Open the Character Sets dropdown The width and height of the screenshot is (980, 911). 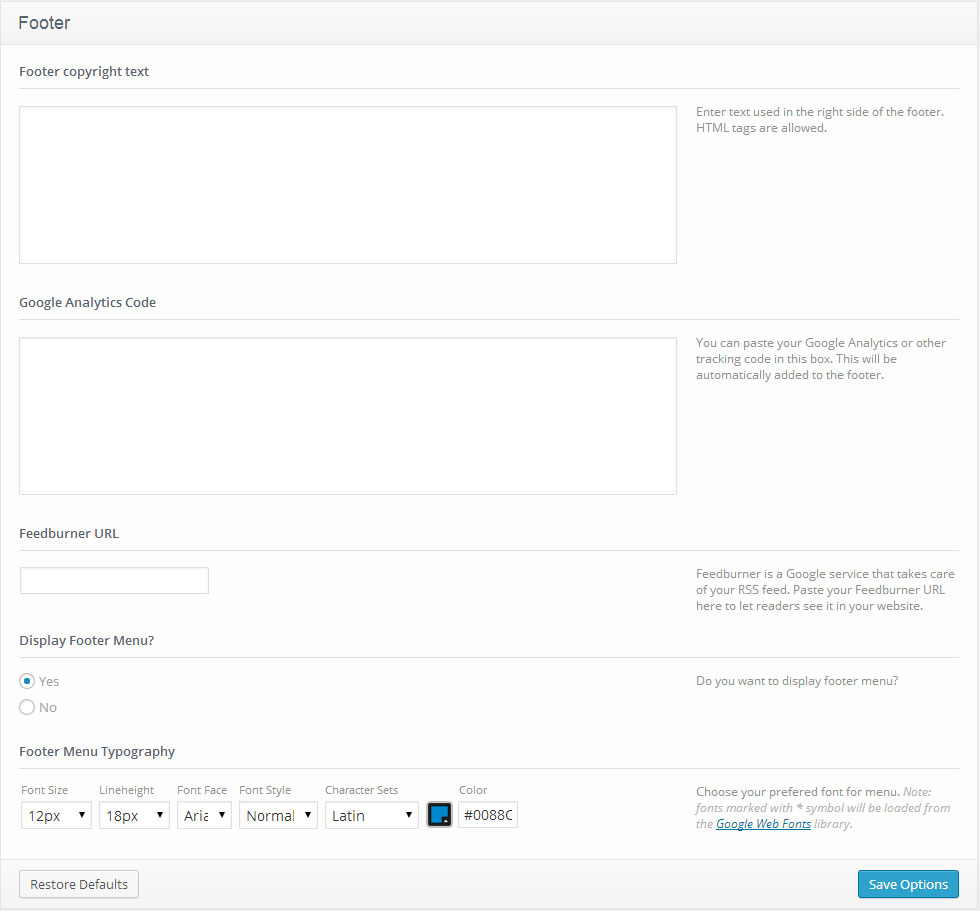371,815
